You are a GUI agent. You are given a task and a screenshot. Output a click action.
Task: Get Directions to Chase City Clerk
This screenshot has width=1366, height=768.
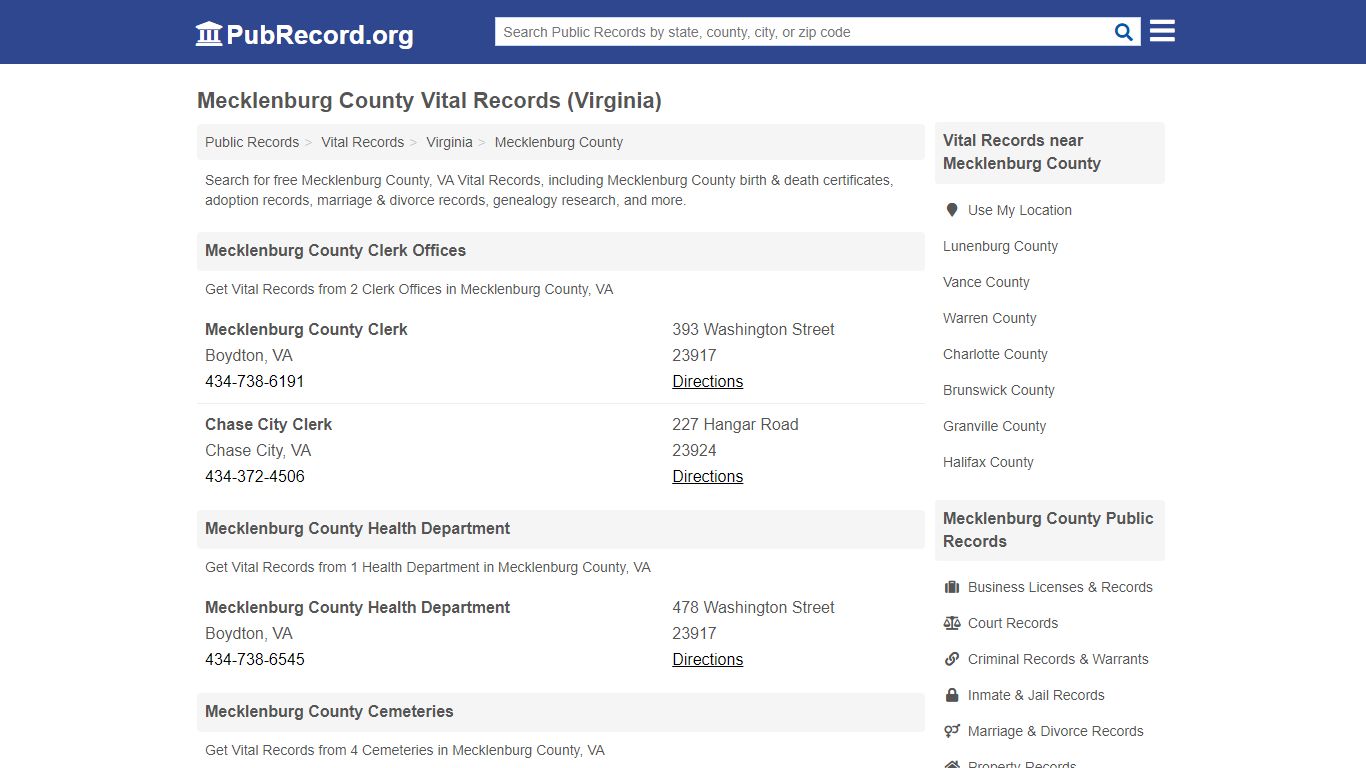708,476
